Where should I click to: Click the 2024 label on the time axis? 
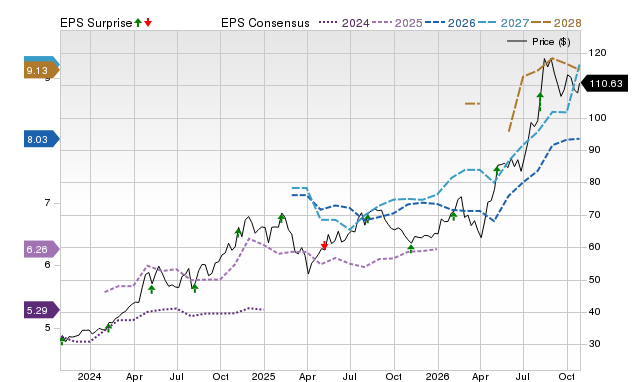click(89, 376)
